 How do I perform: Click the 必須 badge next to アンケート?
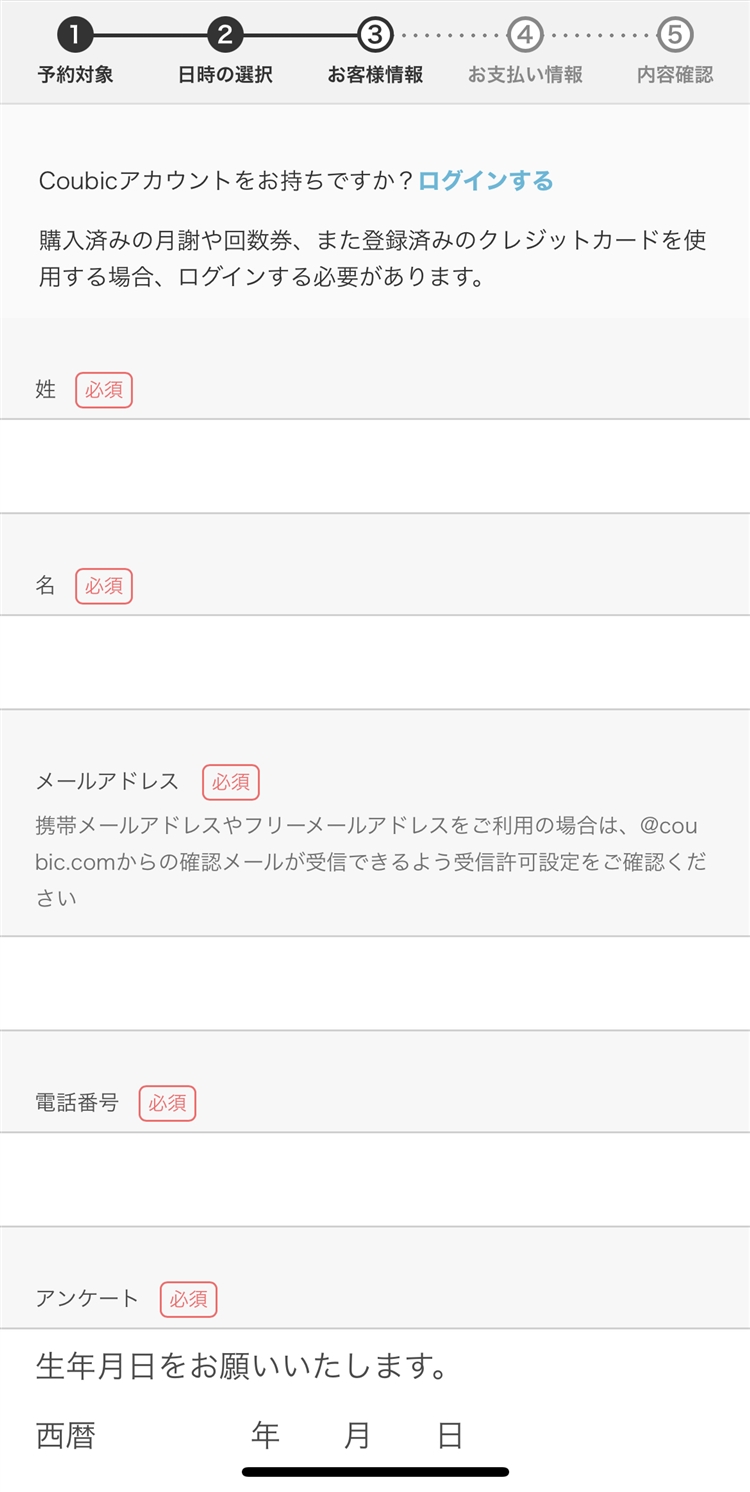pos(188,1299)
